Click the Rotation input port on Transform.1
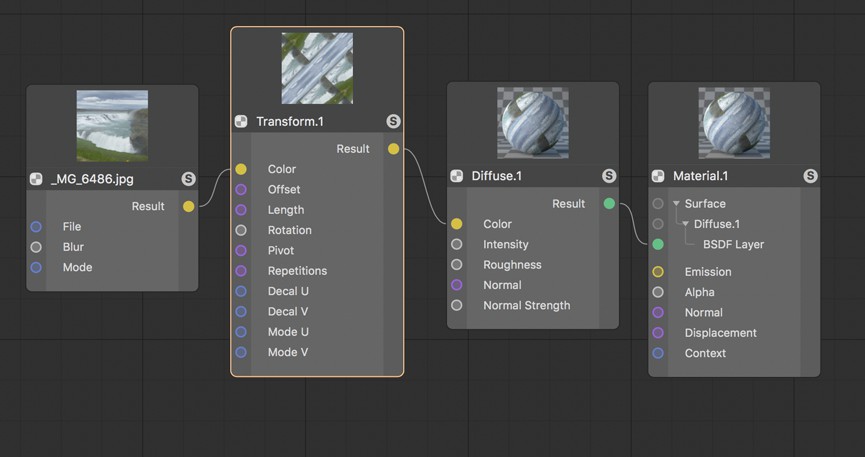Viewport: 865px width, 457px height. click(241, 230)
